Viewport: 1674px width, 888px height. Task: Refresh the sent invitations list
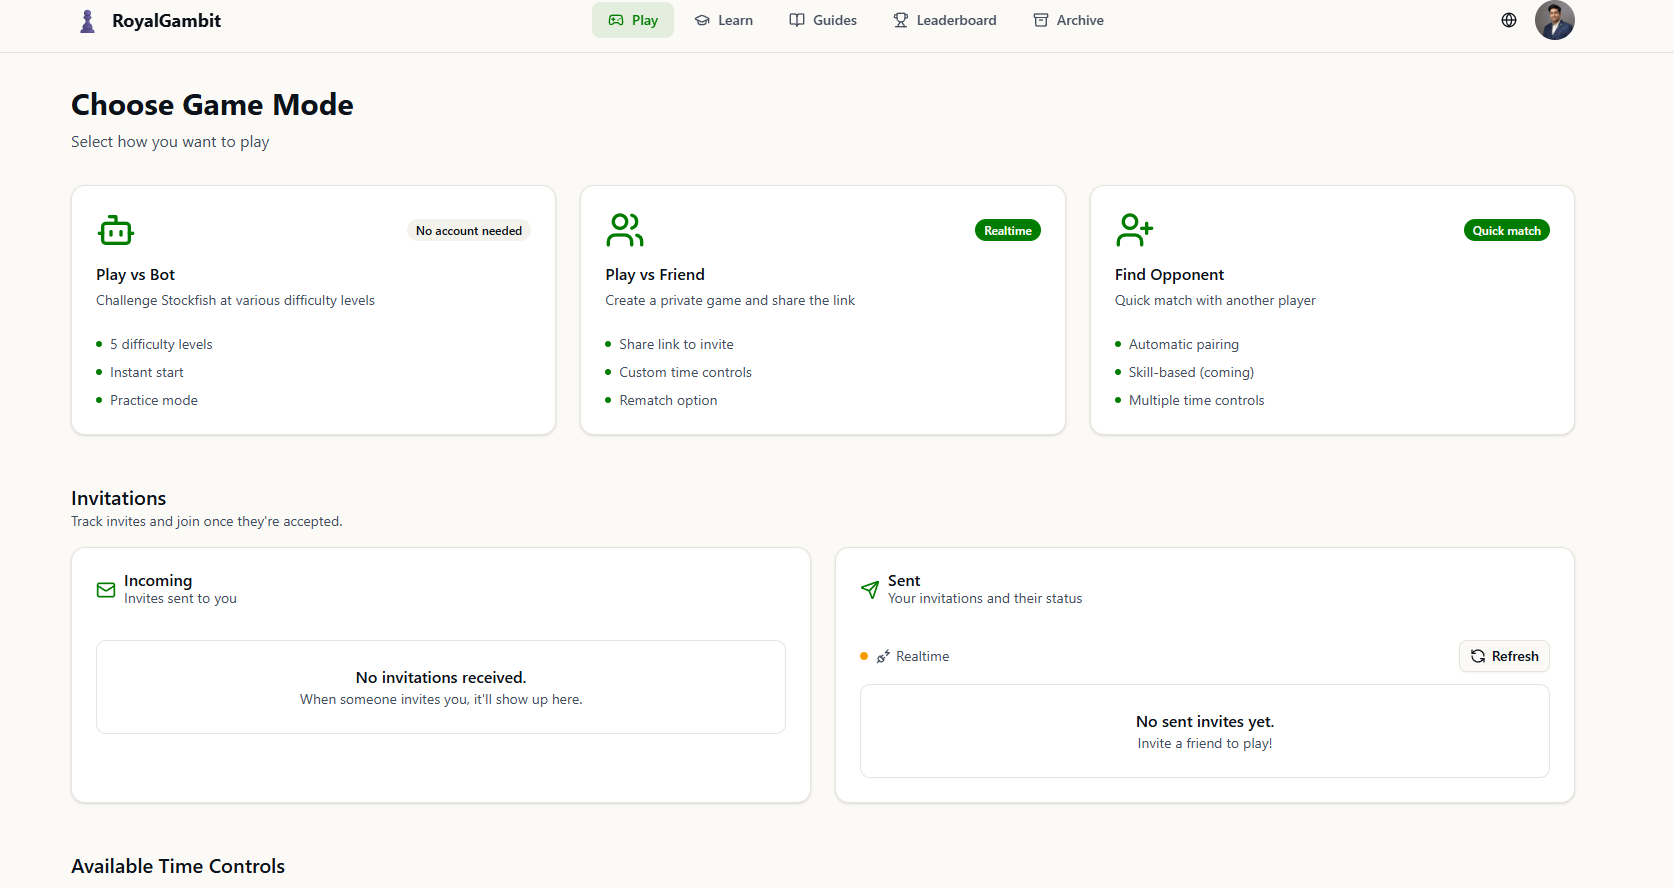point(1504,656)
